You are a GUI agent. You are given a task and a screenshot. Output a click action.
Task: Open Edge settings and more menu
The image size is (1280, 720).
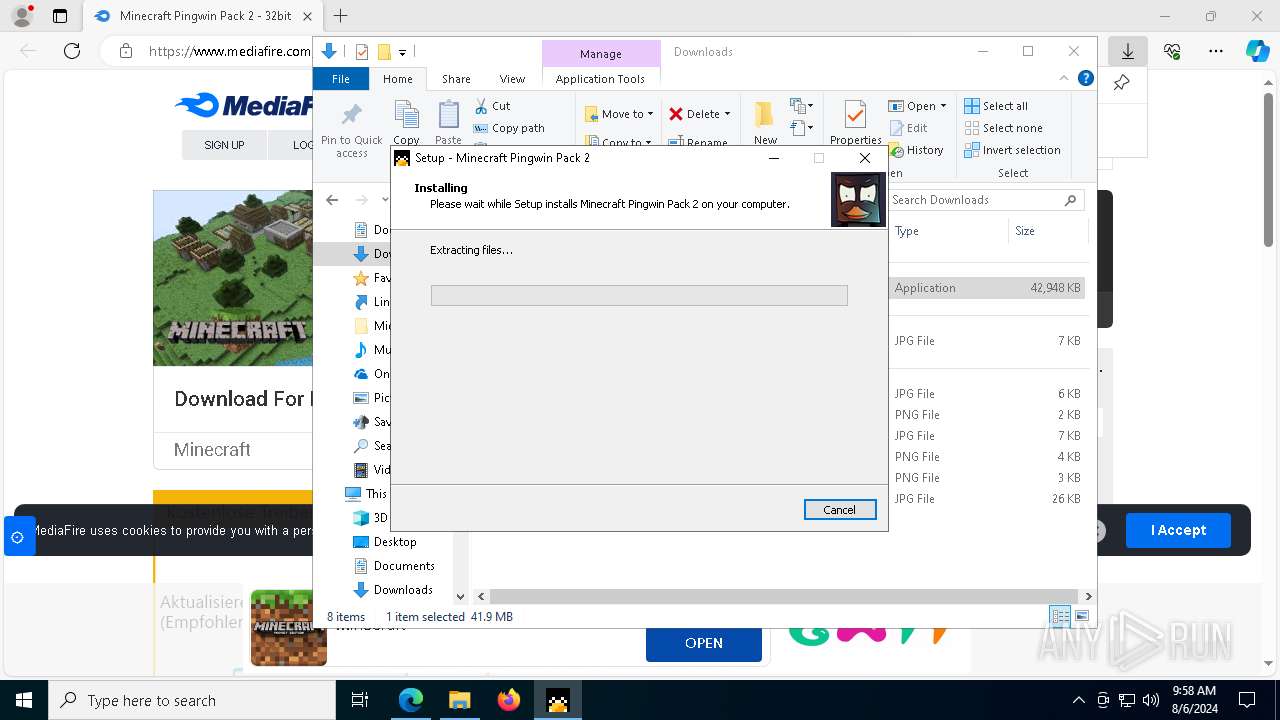(1216, 51)
